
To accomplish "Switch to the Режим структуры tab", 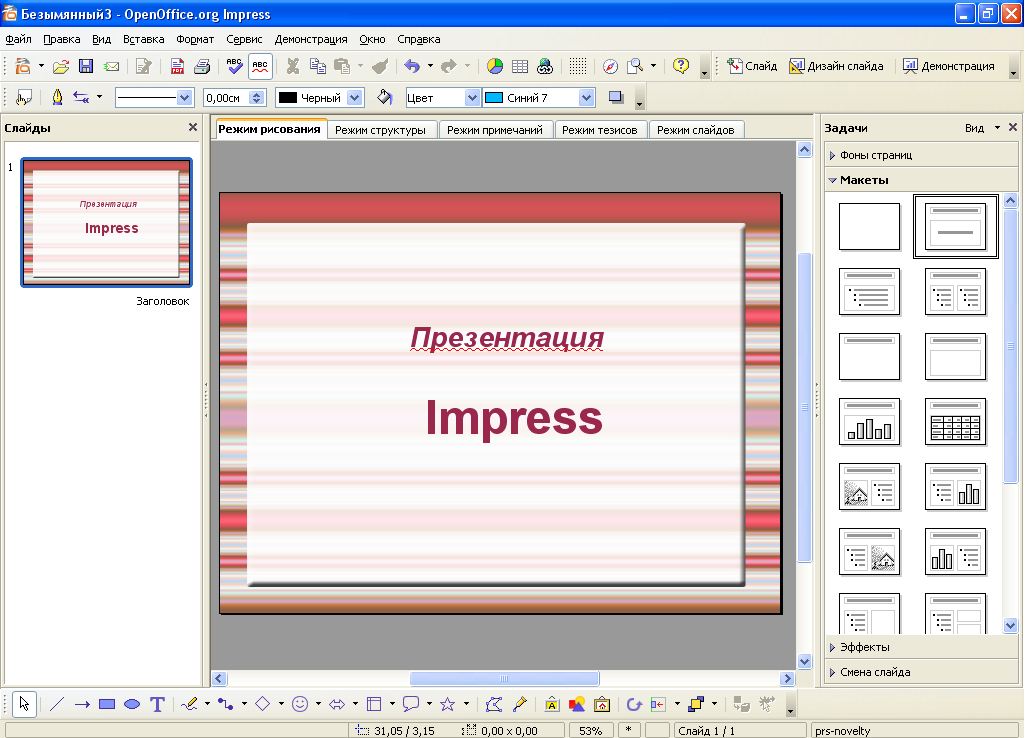I will click(x=380, y=130).
